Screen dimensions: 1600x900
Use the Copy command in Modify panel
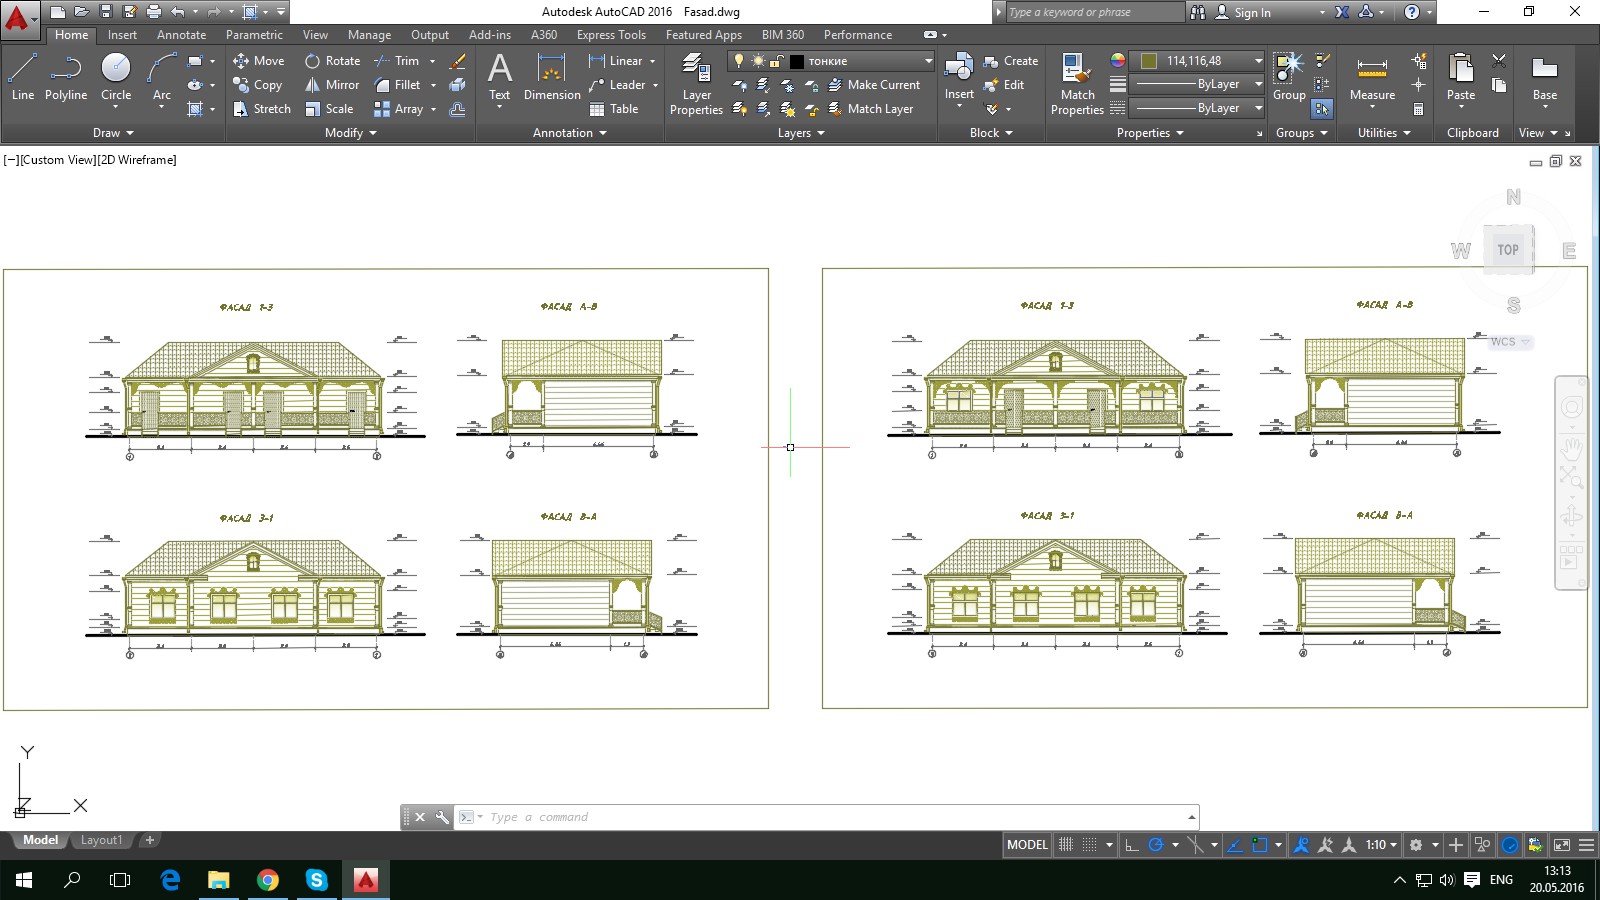click(258, 85)
